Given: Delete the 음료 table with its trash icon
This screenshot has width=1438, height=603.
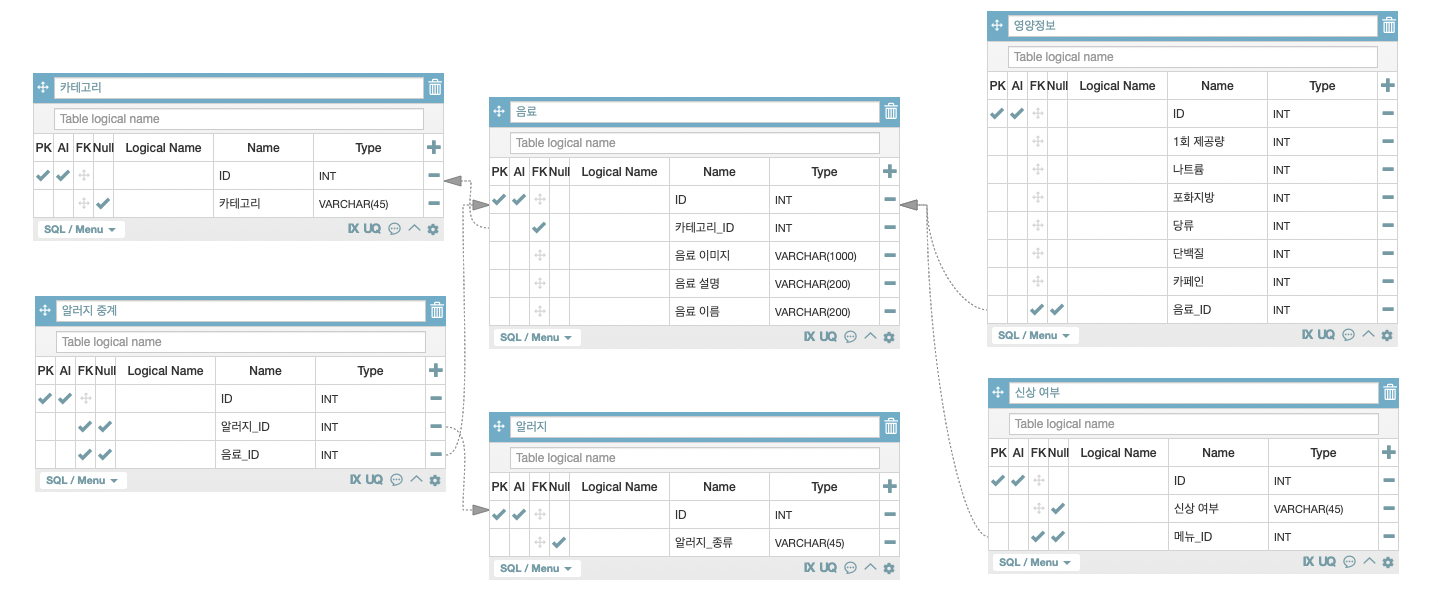Looking at the screenshot, I should (x=891, y=112).
